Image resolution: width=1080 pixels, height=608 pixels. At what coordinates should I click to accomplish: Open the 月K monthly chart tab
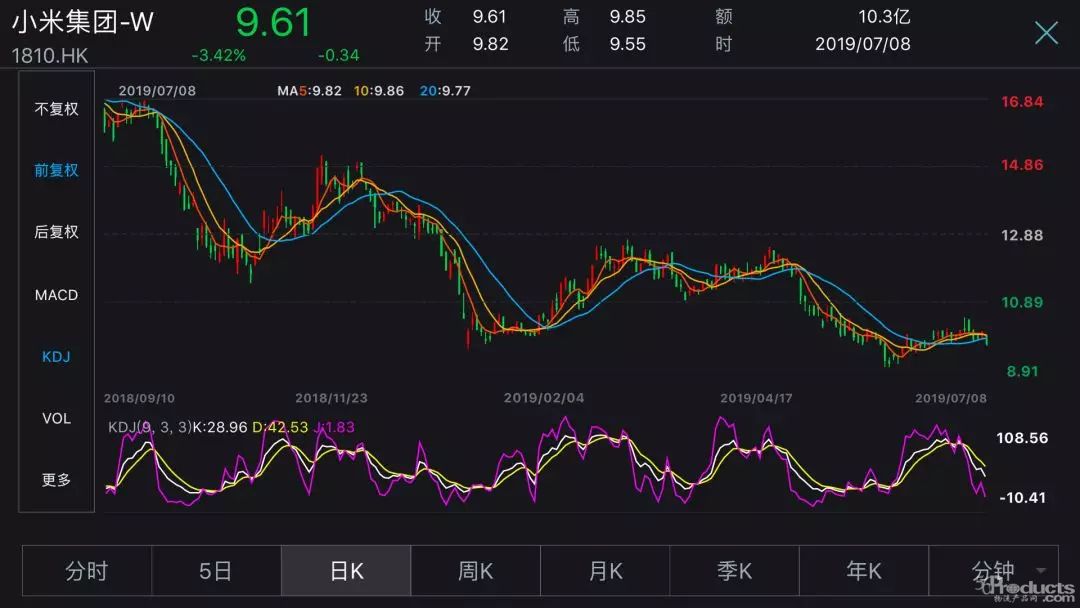click(605, 571)
